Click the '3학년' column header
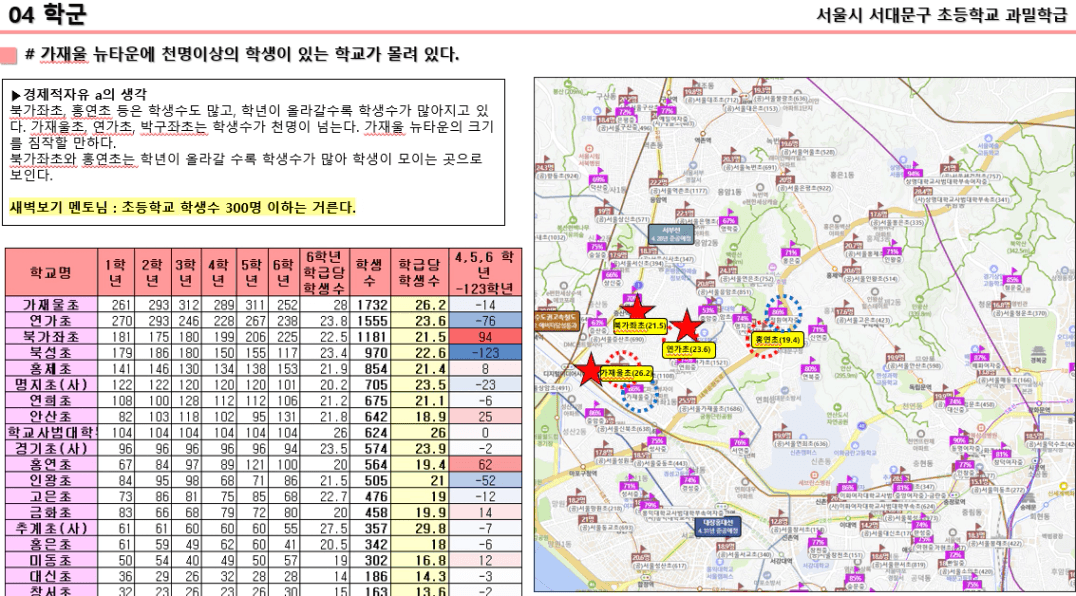1076x596 pixels. [x=185, y=272]
